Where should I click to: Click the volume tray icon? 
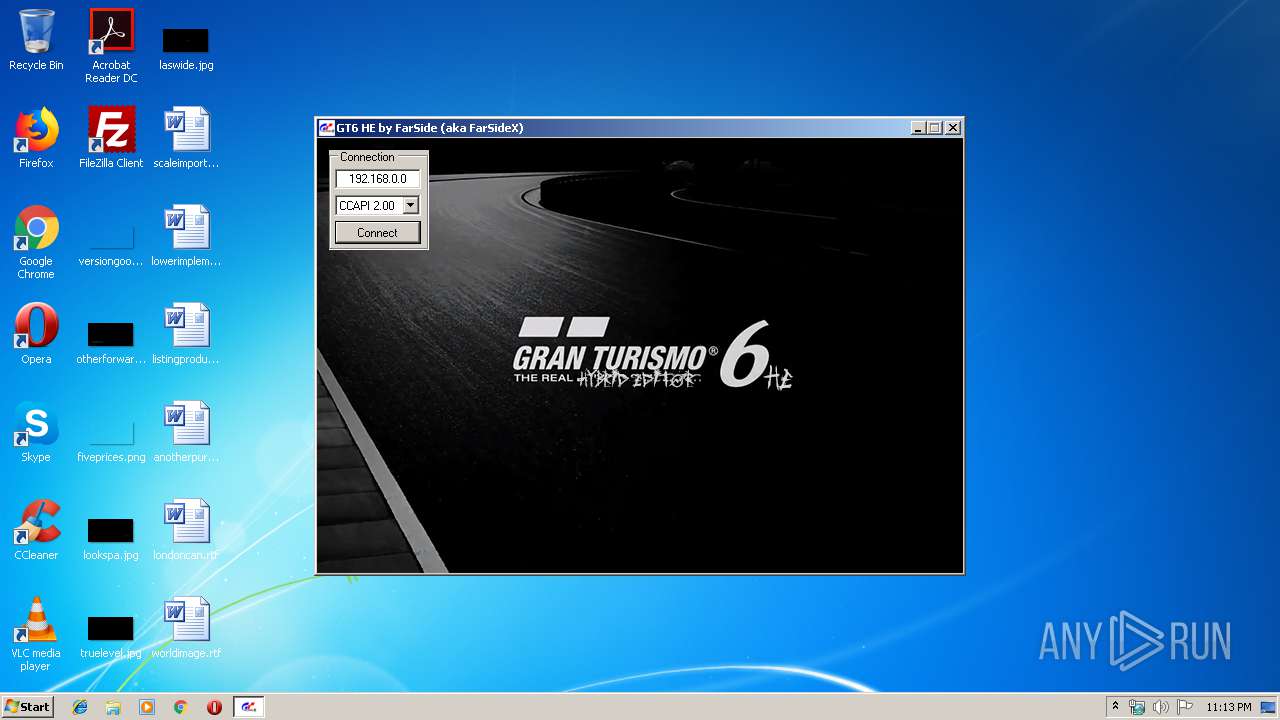tap(1161, 707)
